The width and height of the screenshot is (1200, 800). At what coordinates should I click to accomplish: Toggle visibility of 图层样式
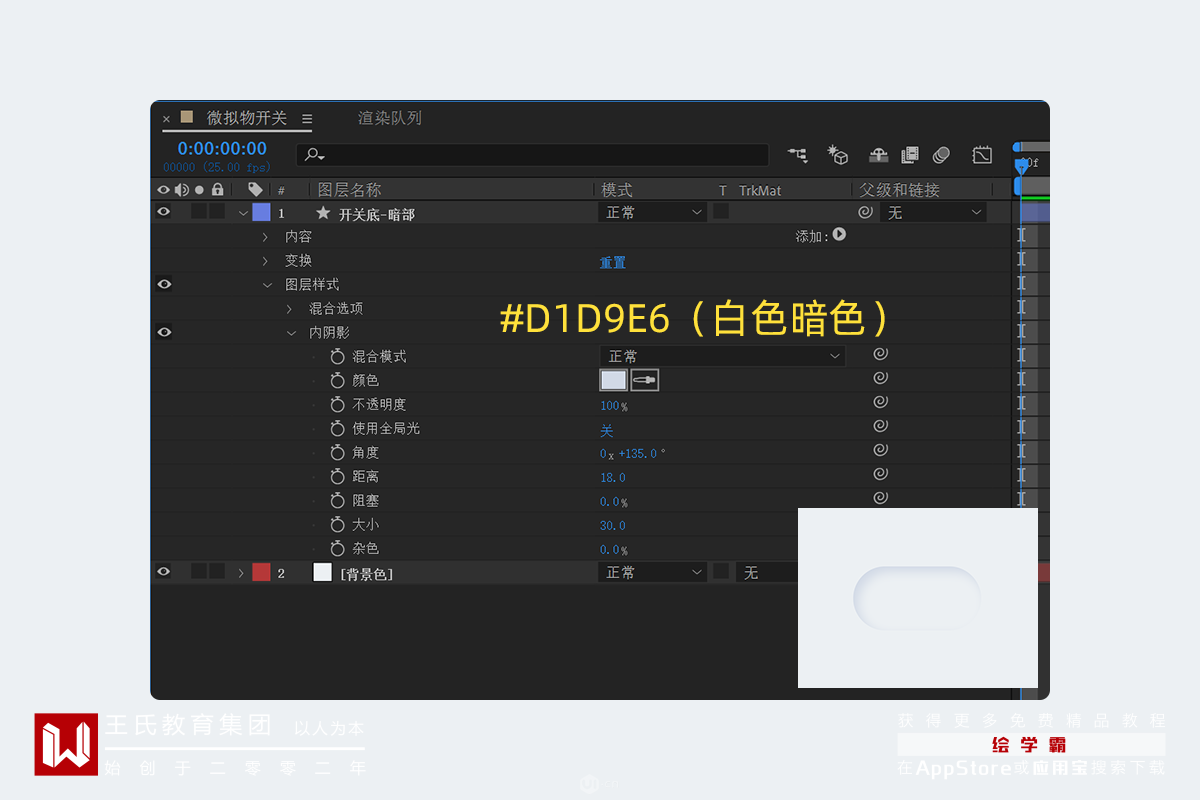pyautogui.click(x=164, y=284)
